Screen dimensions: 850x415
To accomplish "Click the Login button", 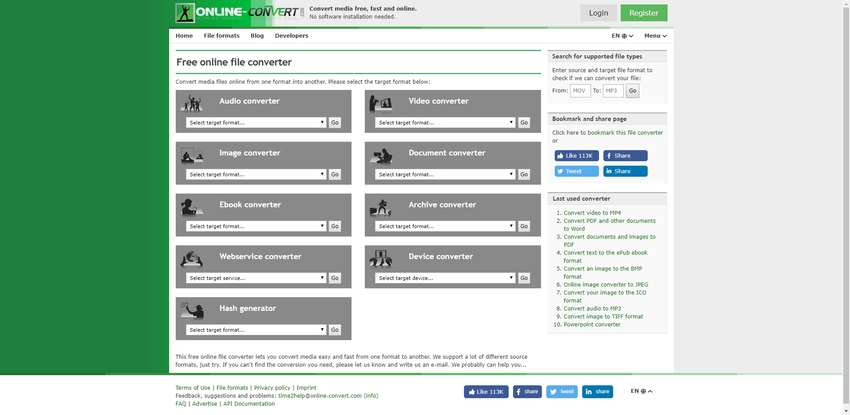I will coord(598,13).
